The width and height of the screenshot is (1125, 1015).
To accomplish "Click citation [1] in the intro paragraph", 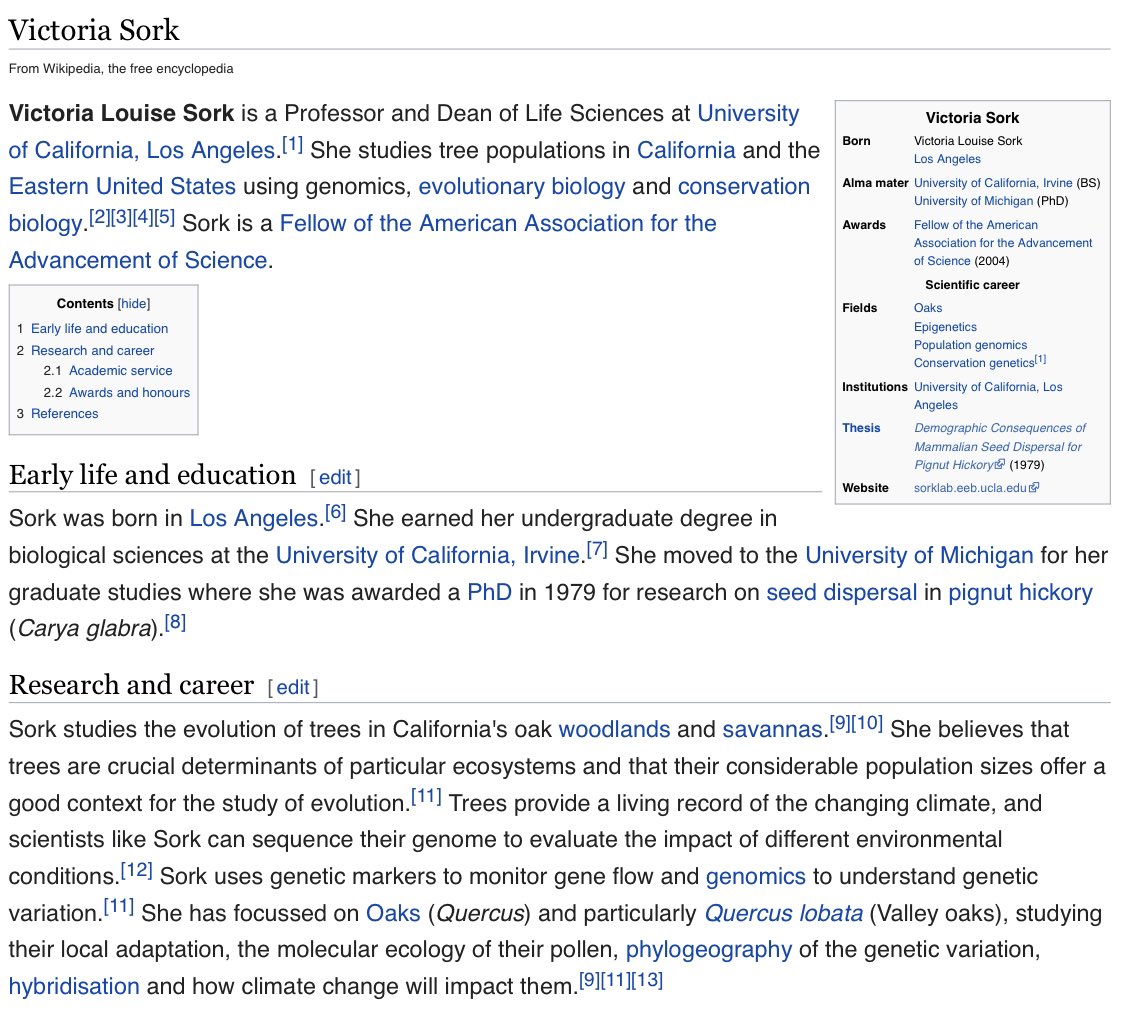I will click(292, 145).
